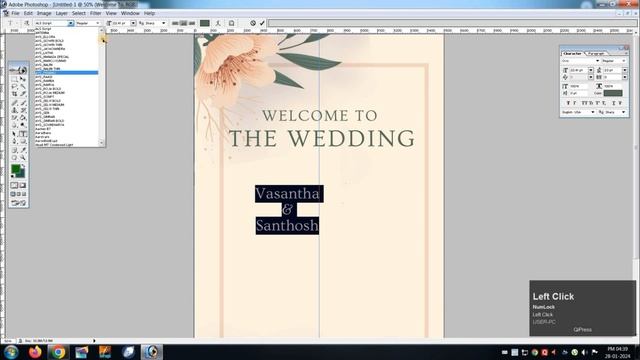Collapse the options bar font family dropdown
640x360 pixels.
[71, 23]
